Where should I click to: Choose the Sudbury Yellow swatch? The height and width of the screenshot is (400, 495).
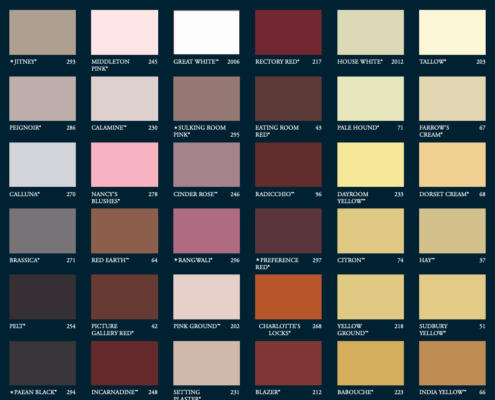pyautogui.click(x=452, y=297)
